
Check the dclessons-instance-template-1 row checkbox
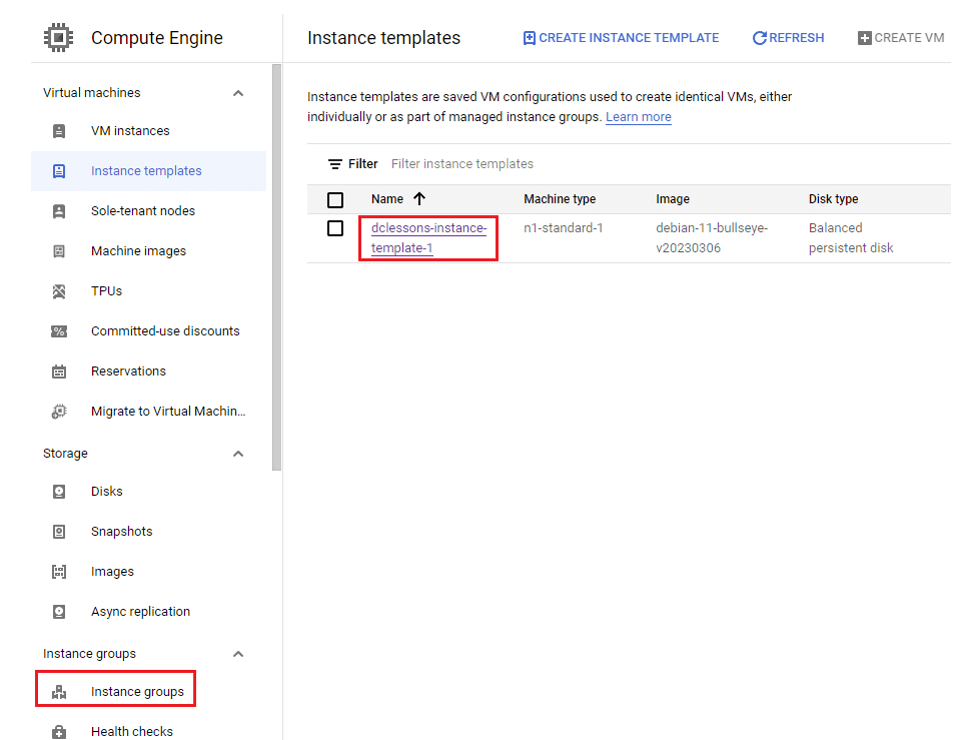(x=335, y=228)
